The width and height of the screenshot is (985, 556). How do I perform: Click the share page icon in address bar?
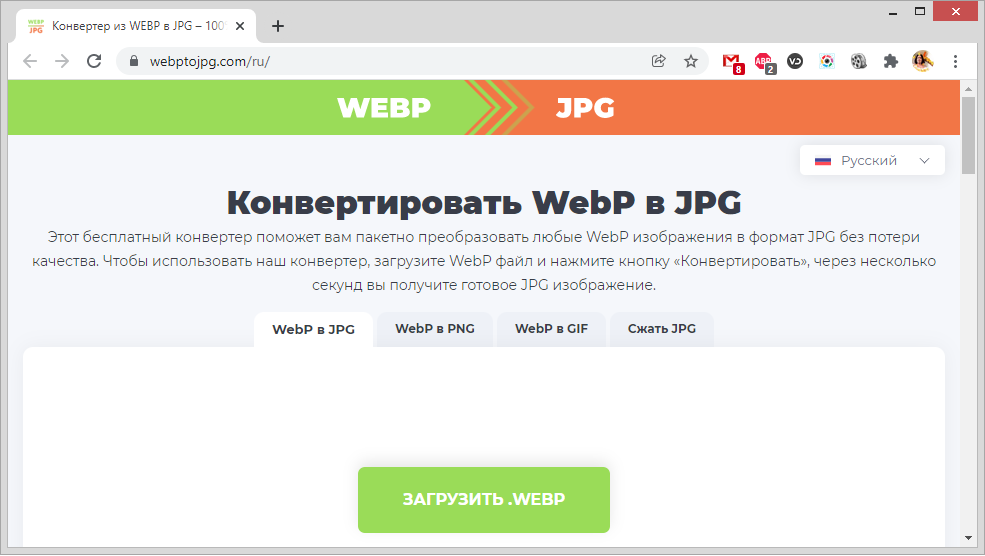tap(658, 61)
